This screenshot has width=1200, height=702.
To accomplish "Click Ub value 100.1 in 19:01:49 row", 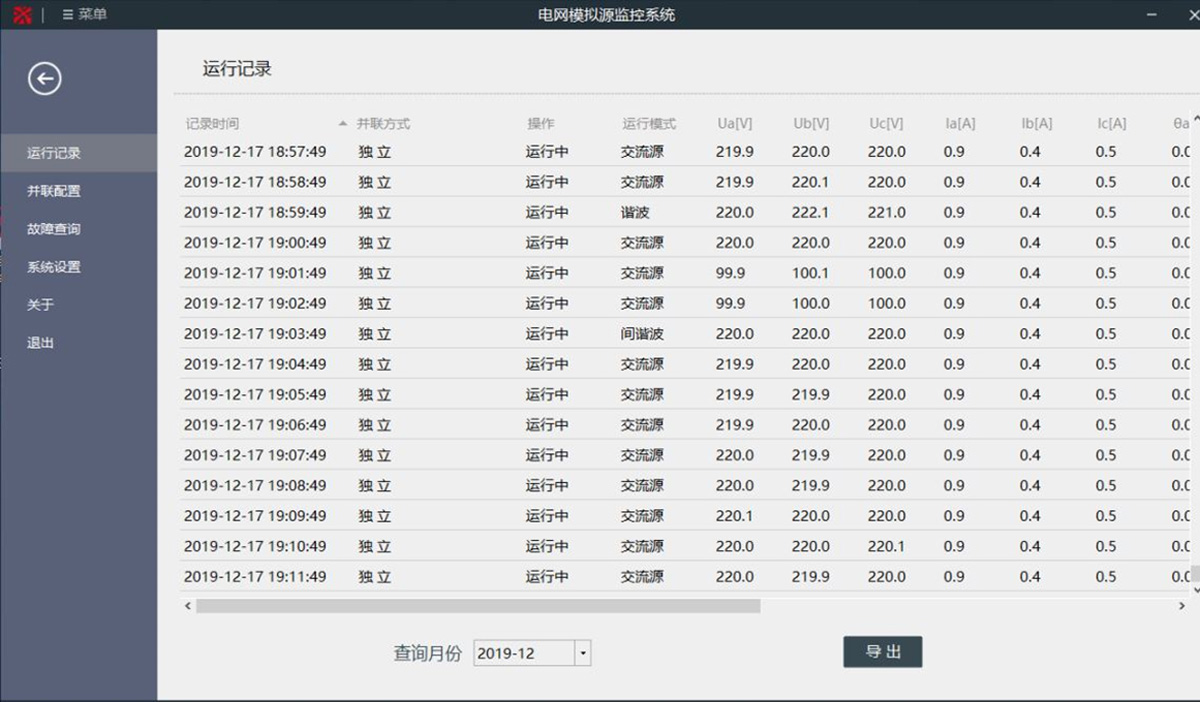I will [811, 273].
